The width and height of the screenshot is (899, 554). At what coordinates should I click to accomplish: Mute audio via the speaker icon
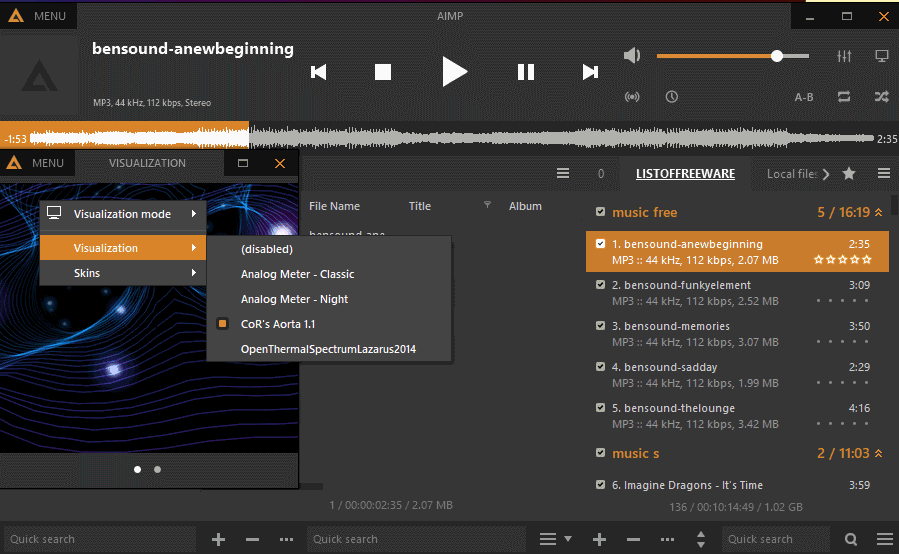click(632, 56)
